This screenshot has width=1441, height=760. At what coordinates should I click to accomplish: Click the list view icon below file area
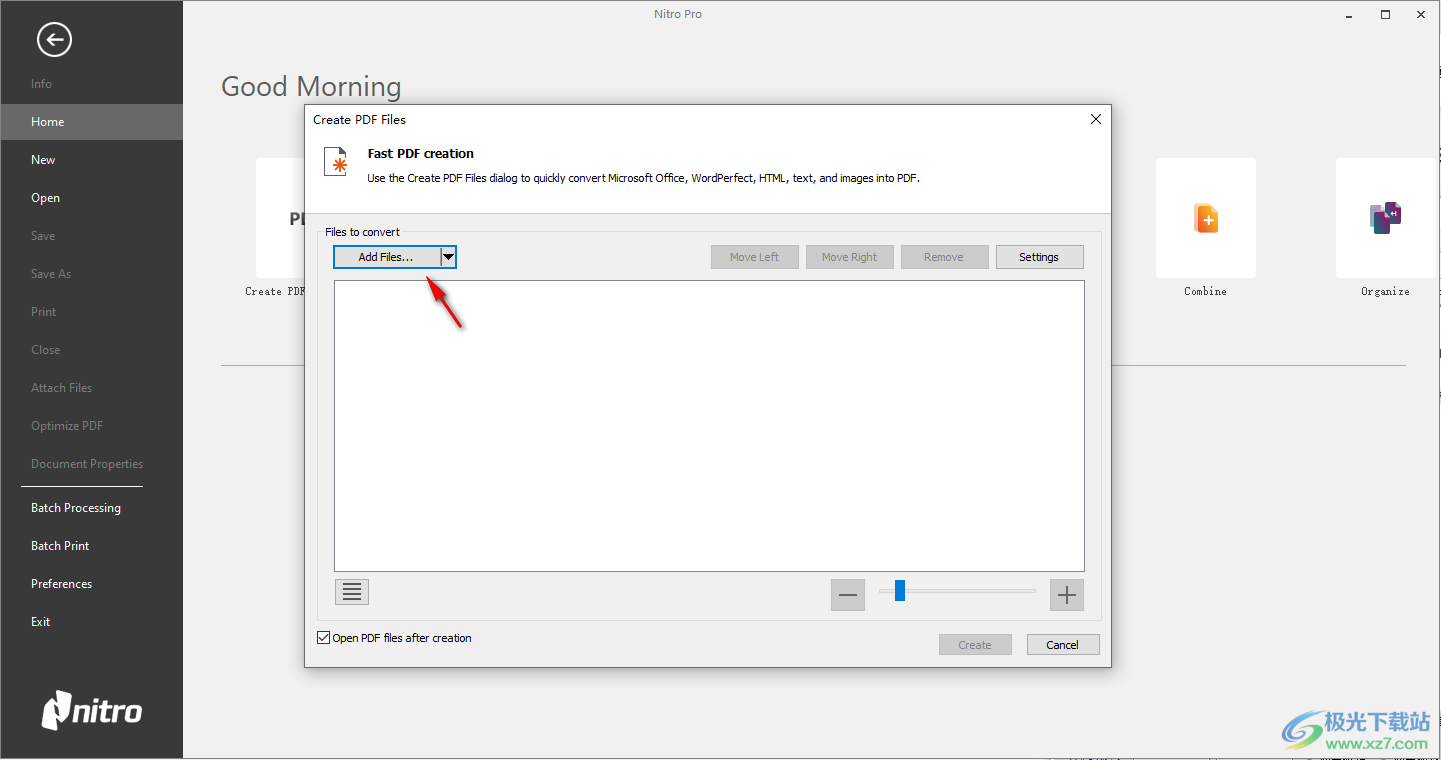coord(352,592)
